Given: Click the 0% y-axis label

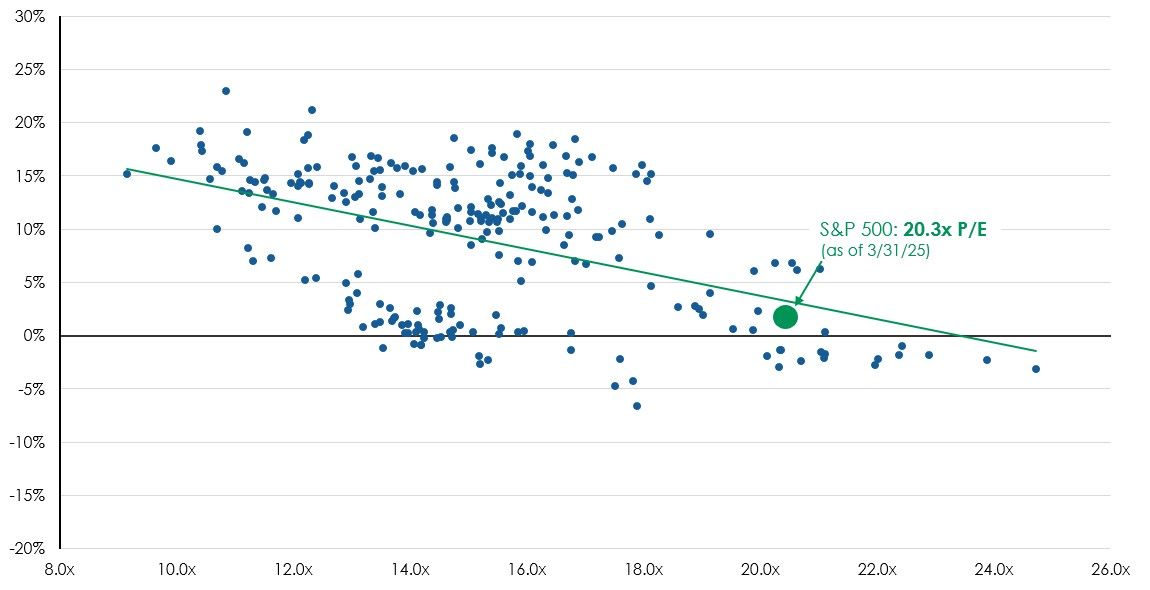Looking at the screenshot, I should [34, 336].
